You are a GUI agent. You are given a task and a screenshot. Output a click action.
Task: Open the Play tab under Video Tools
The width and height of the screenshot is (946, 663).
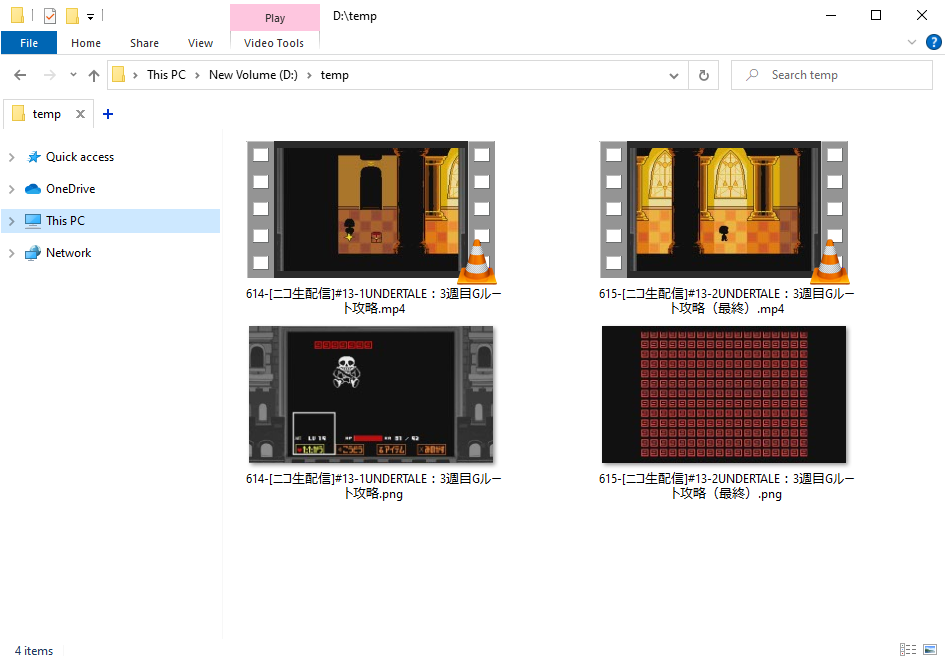274,17
